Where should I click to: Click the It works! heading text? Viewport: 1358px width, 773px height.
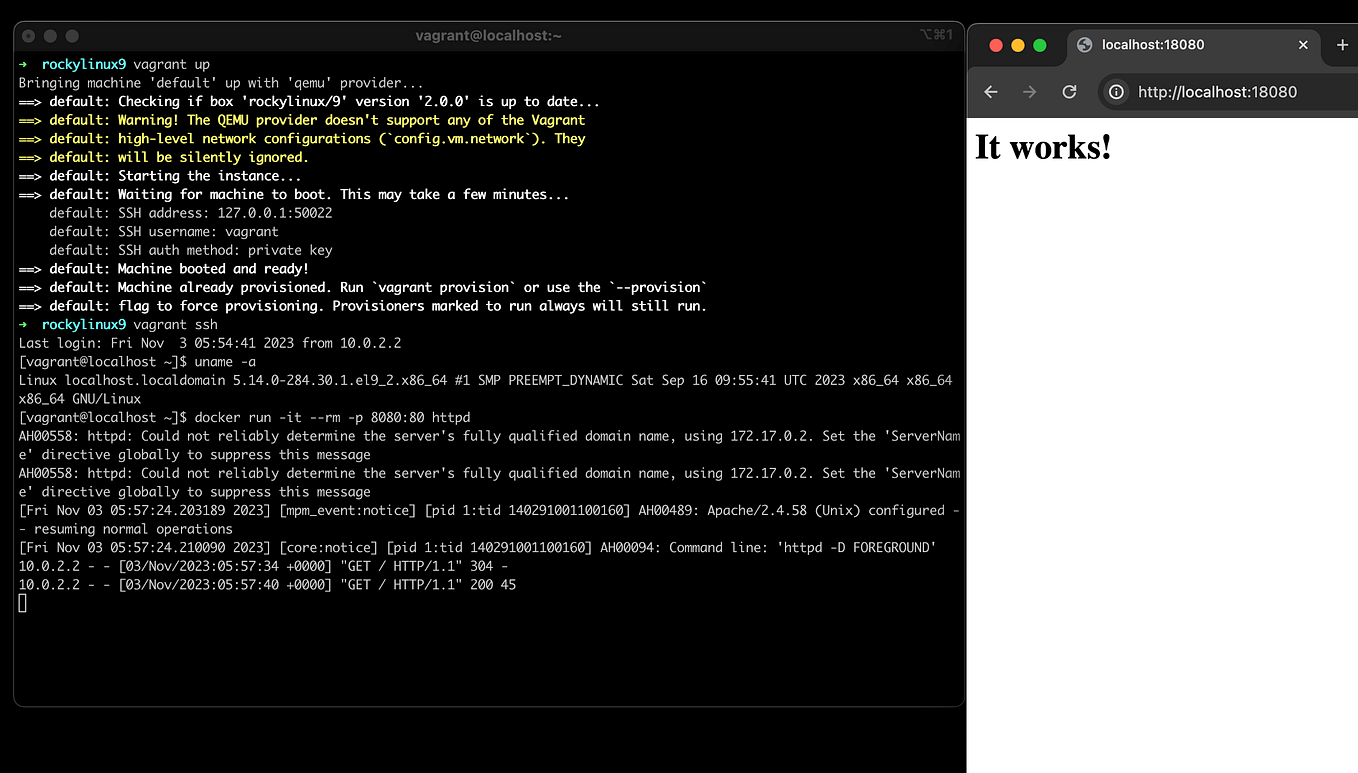point(1042,147)
